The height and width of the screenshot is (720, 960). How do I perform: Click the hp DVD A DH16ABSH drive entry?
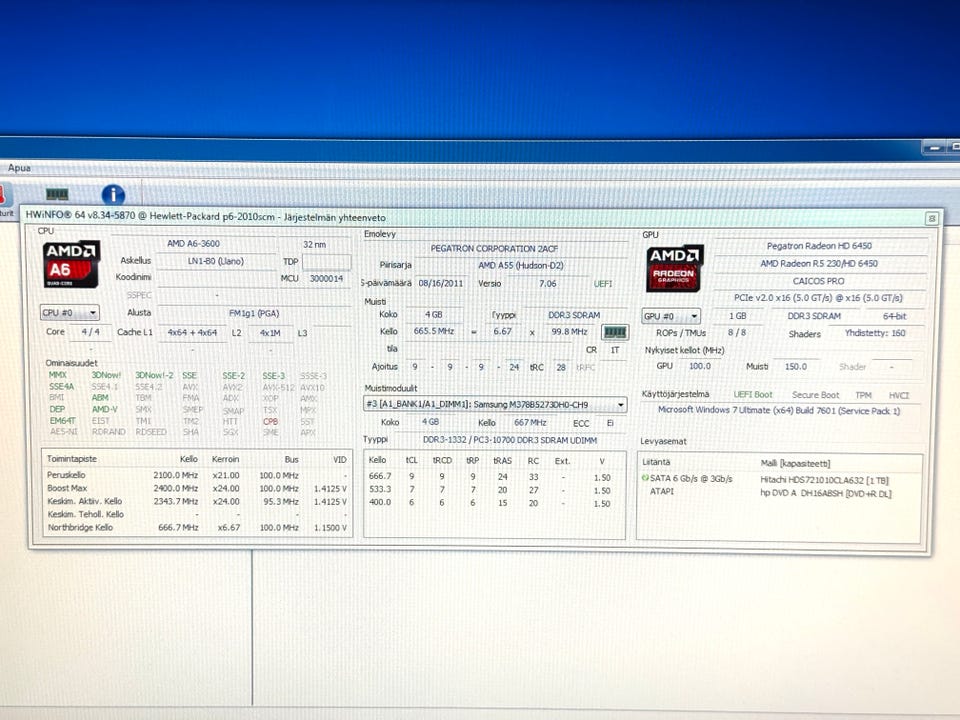tap(826, 493)
